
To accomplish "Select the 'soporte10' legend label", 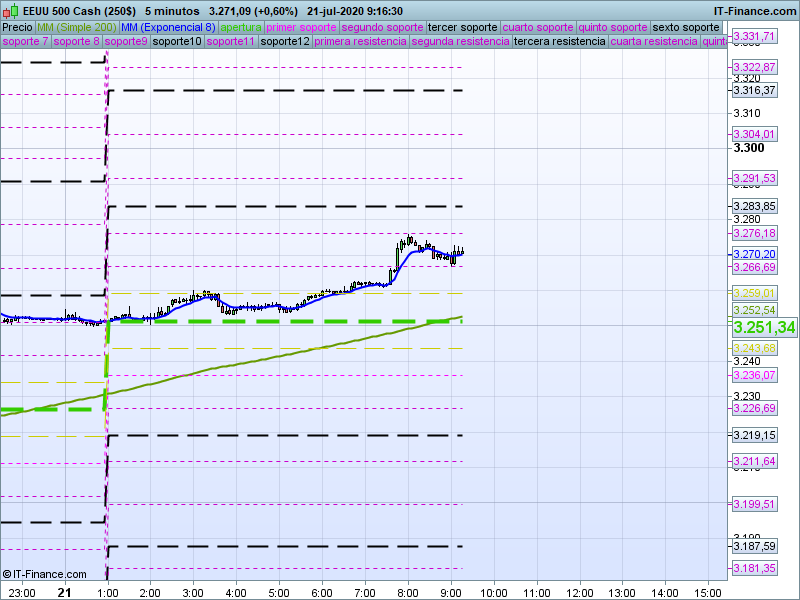I will (178, 42).
